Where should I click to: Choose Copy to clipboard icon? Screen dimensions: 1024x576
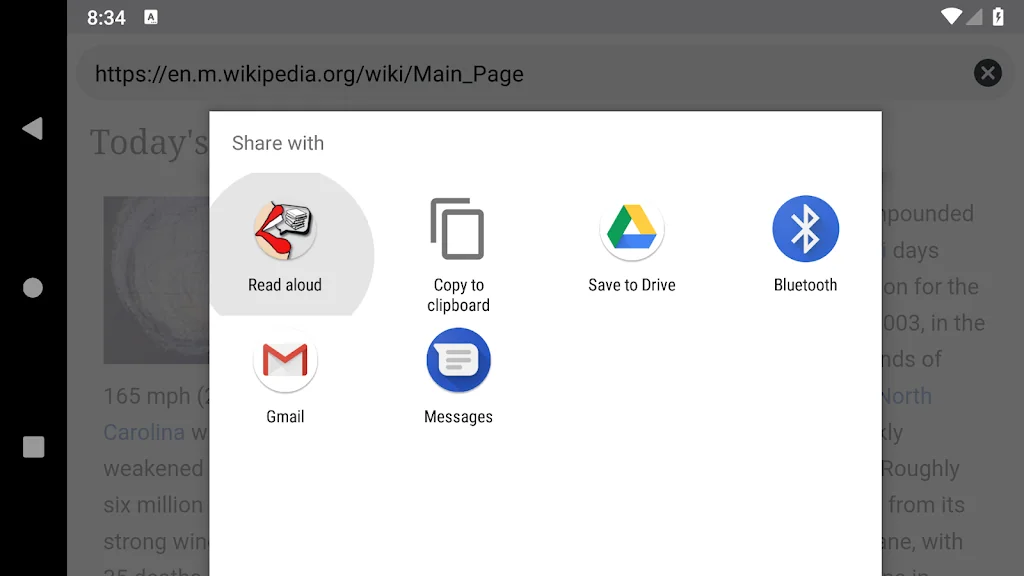tap(458, 229)
